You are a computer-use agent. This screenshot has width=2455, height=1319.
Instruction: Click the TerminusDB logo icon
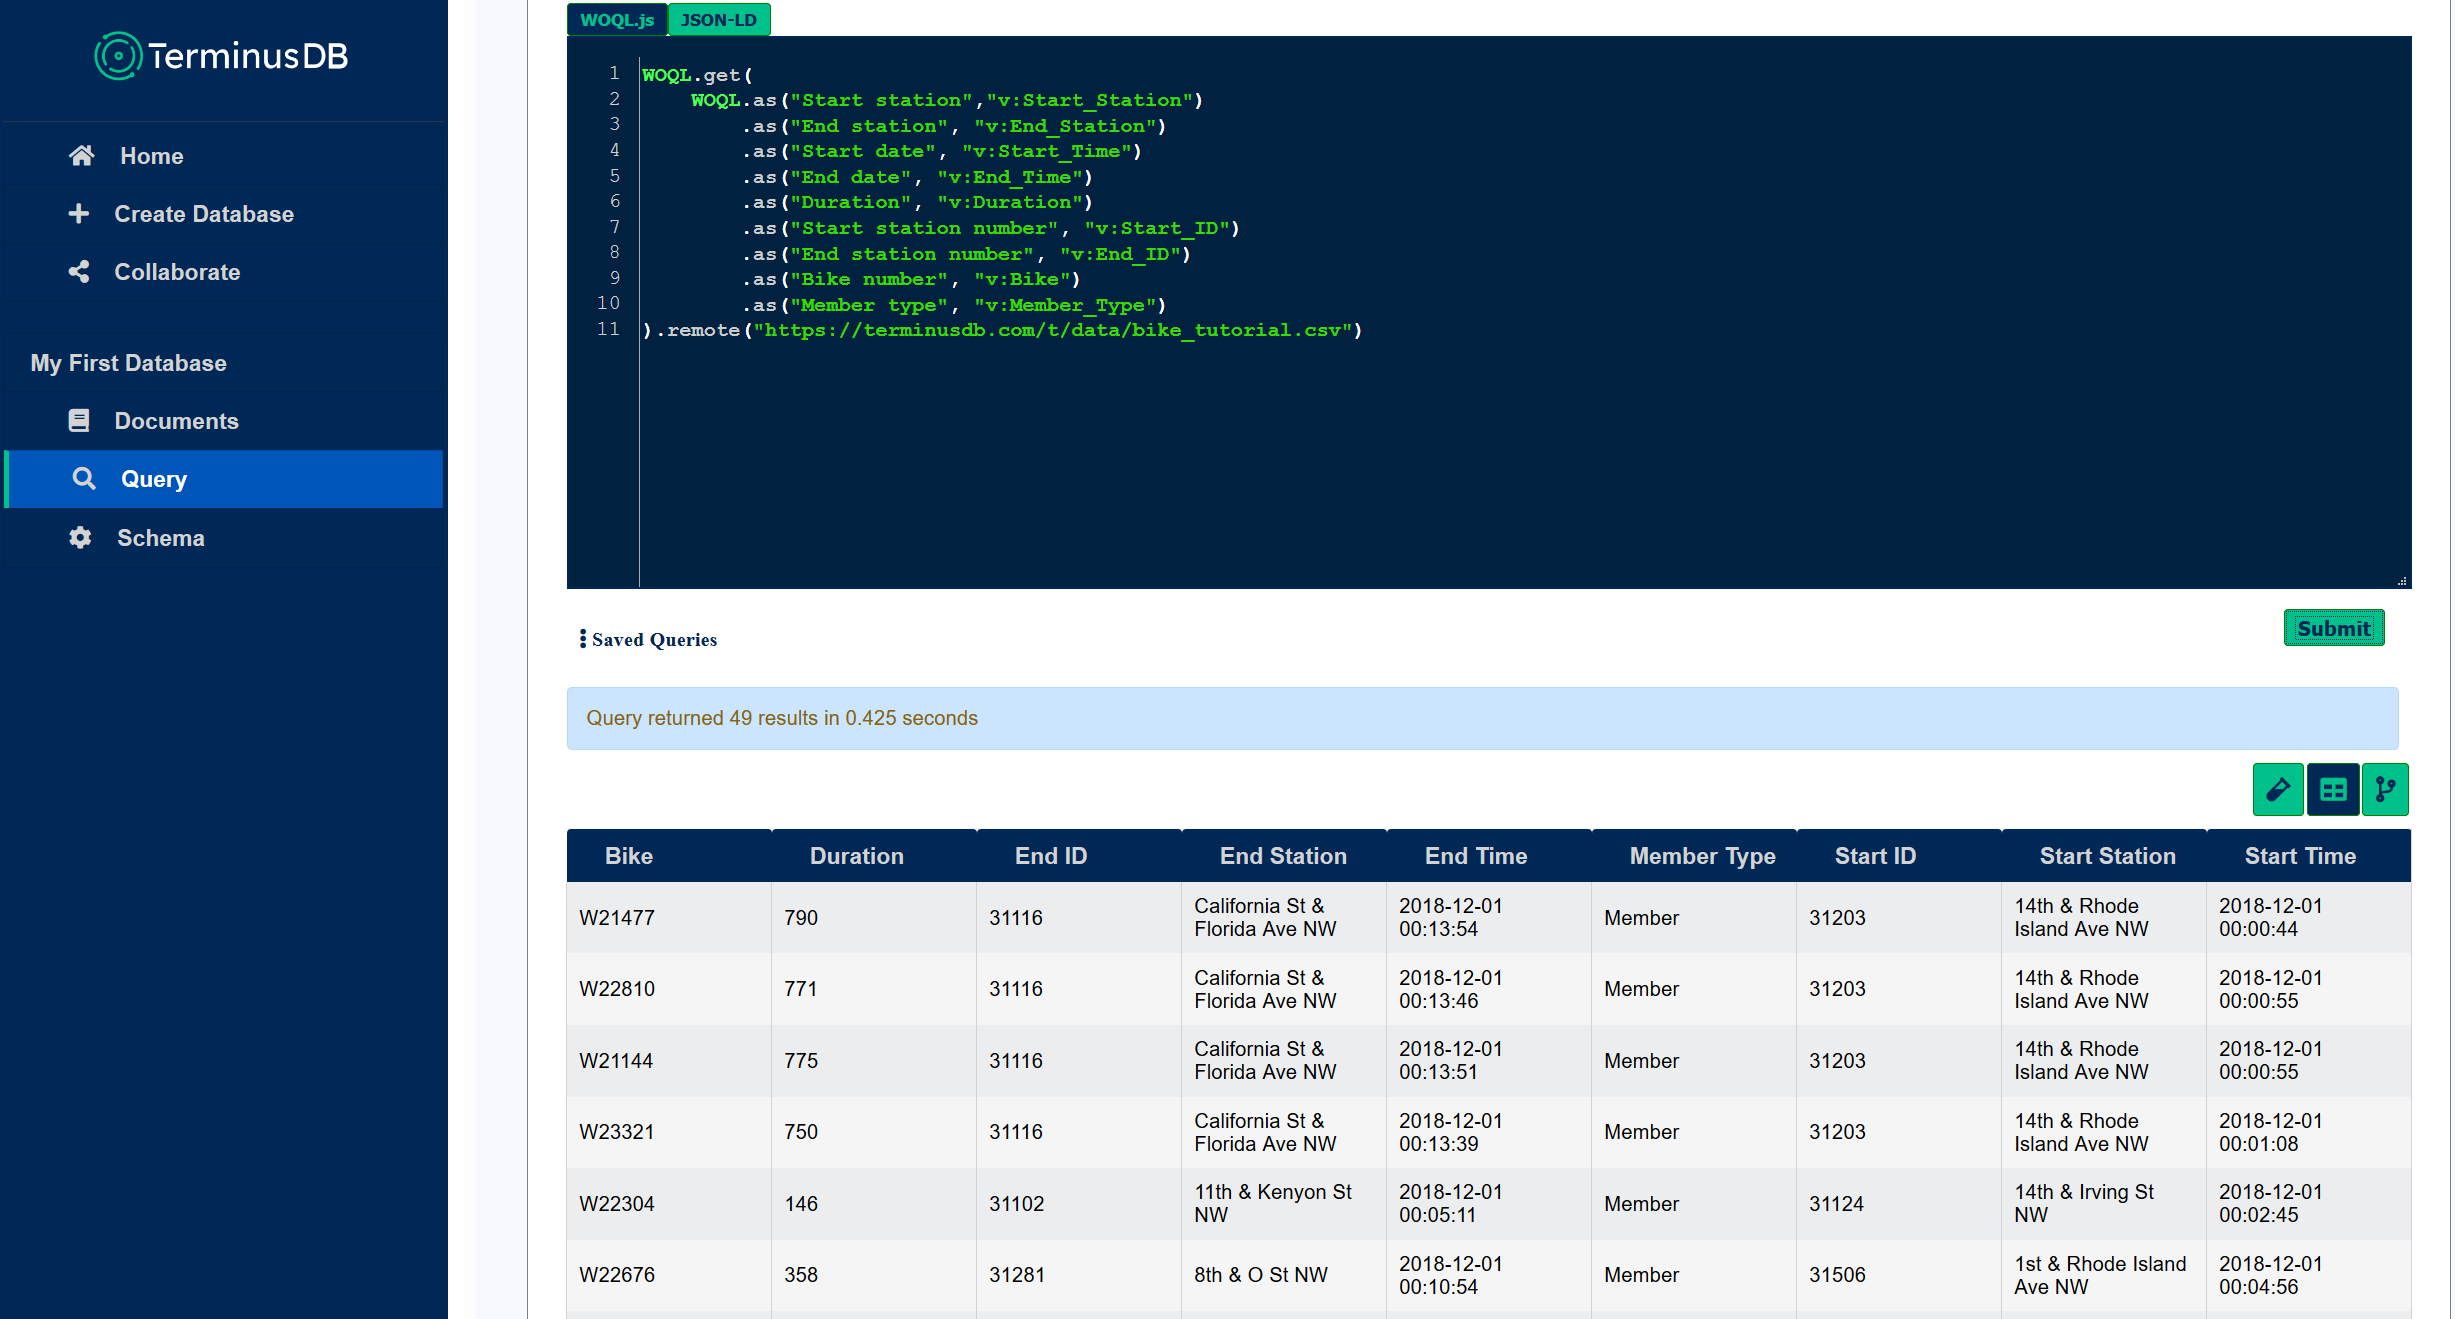(118, 56)
